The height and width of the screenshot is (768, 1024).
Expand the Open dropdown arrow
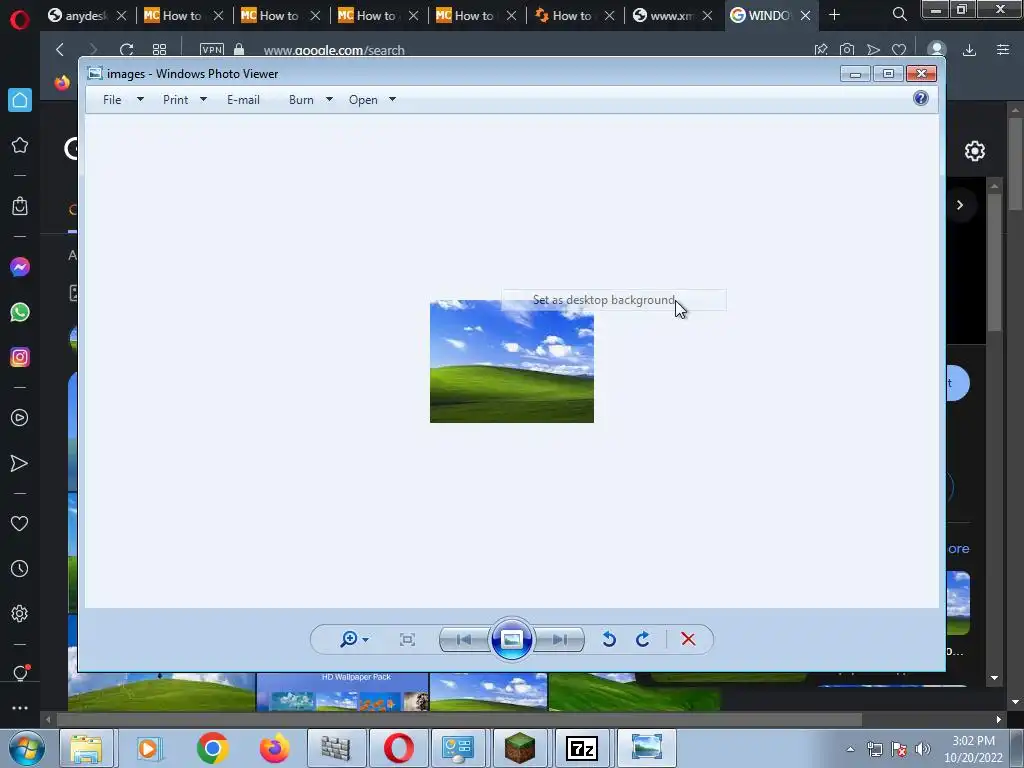click(392, 99)
